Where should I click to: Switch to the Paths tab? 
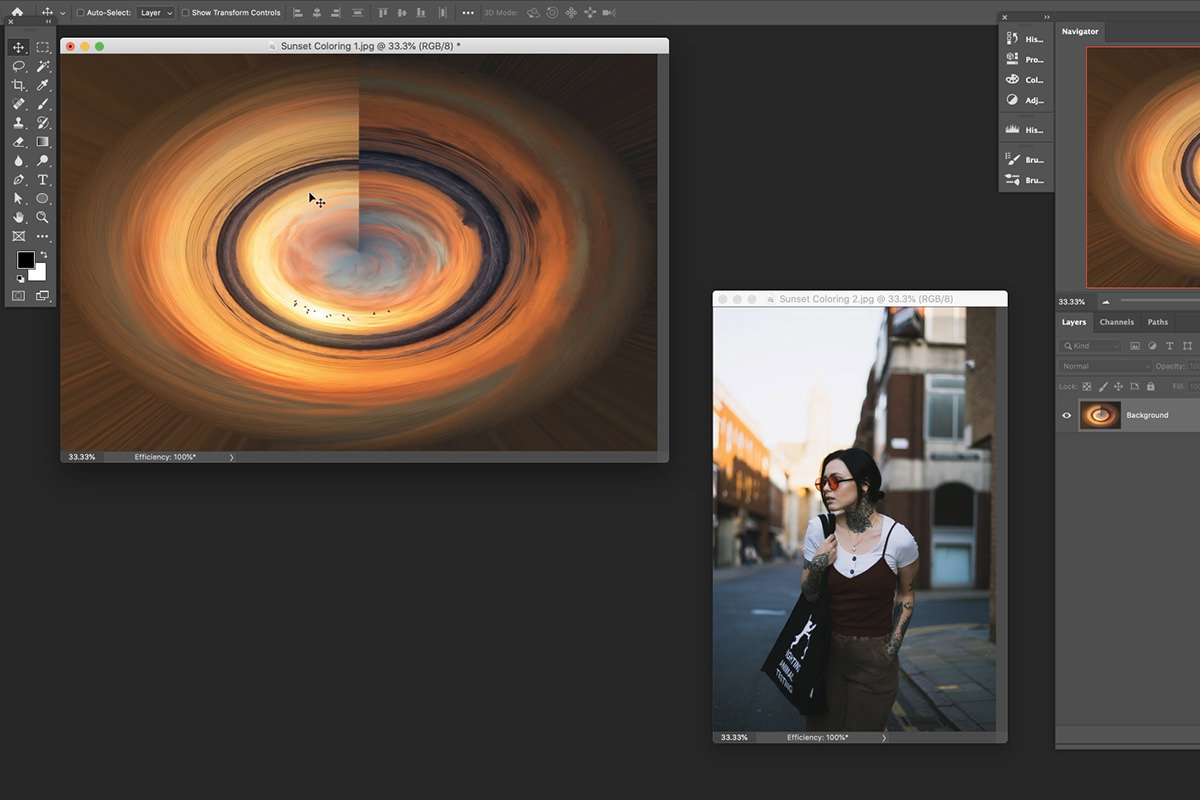click(1158, 322)
